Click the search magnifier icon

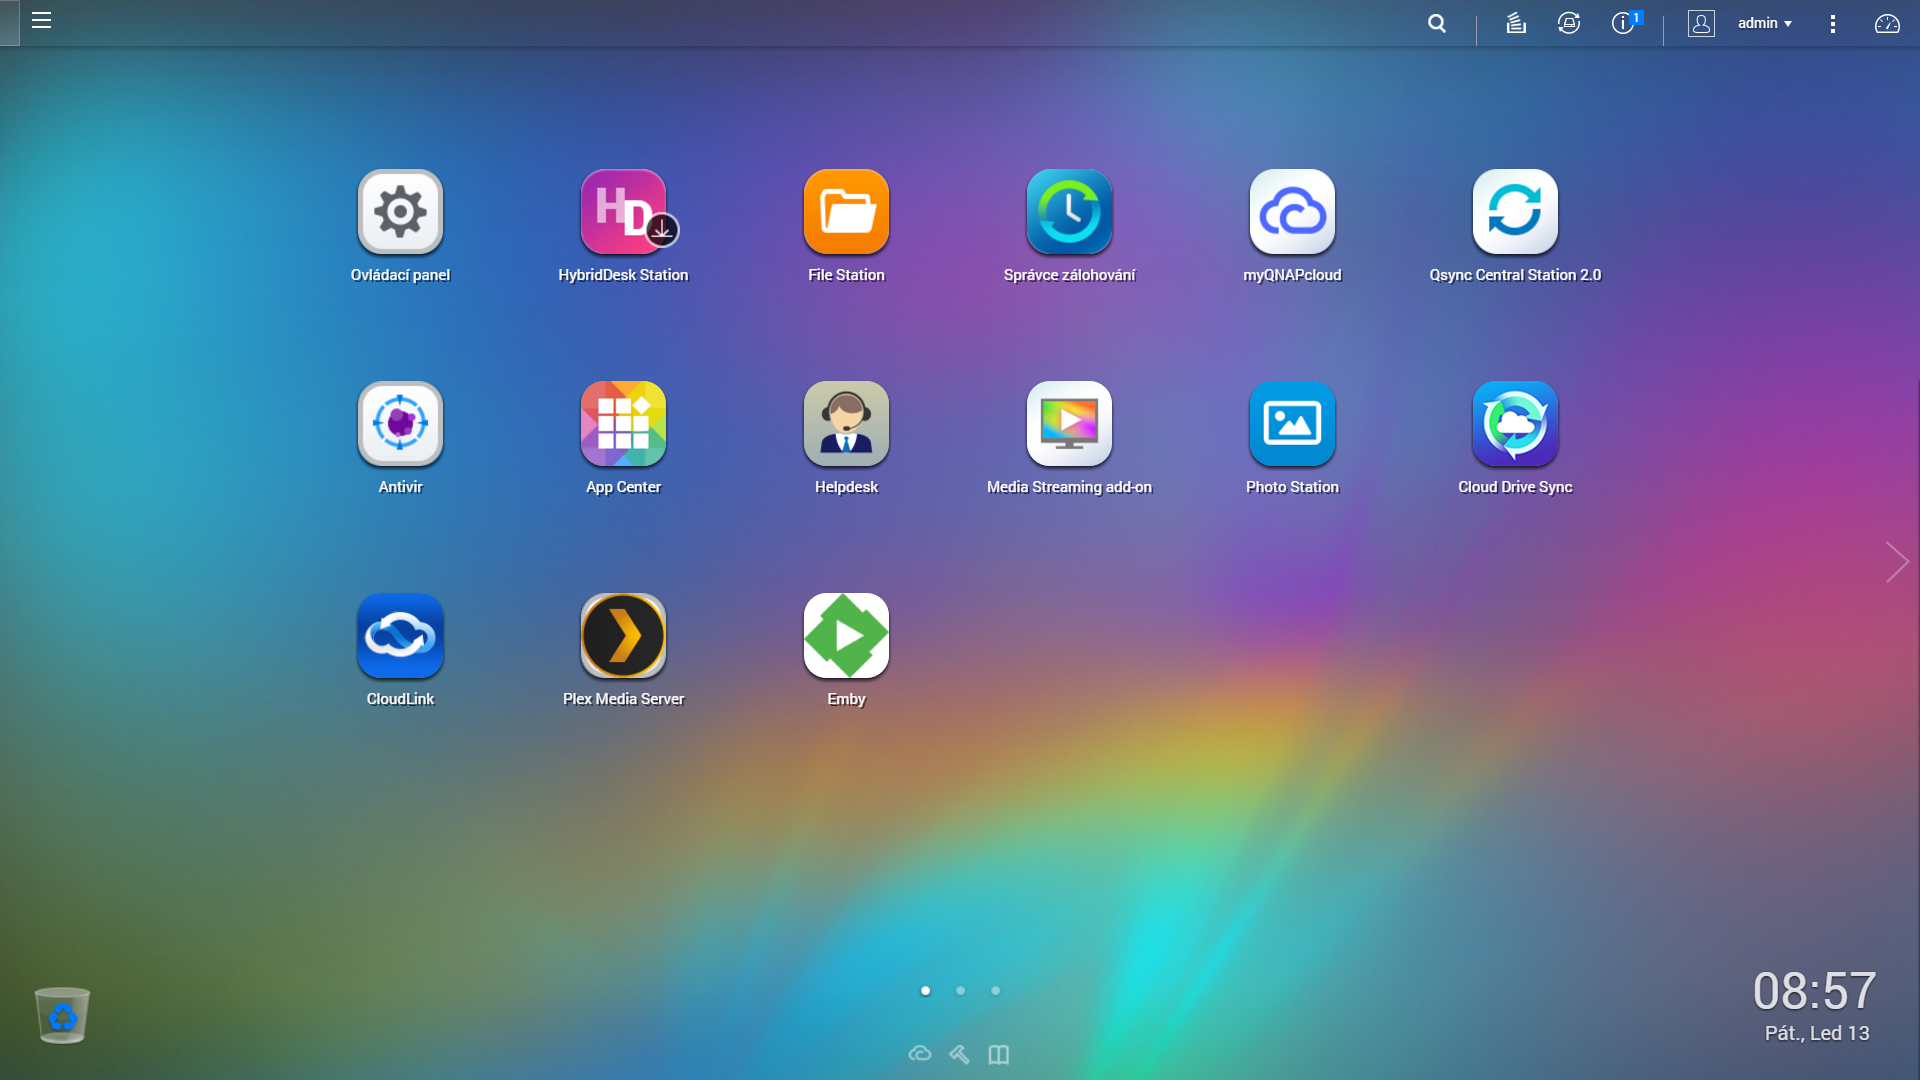tap(1437, 23)
